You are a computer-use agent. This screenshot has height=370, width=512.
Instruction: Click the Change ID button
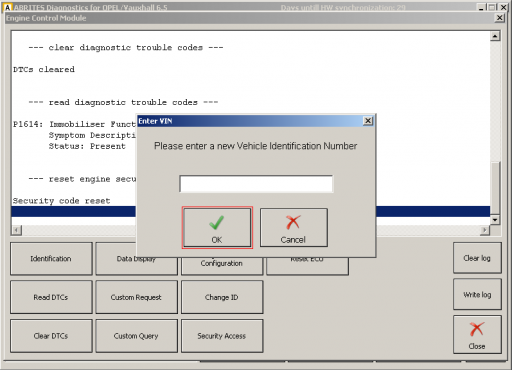(222, 297)
